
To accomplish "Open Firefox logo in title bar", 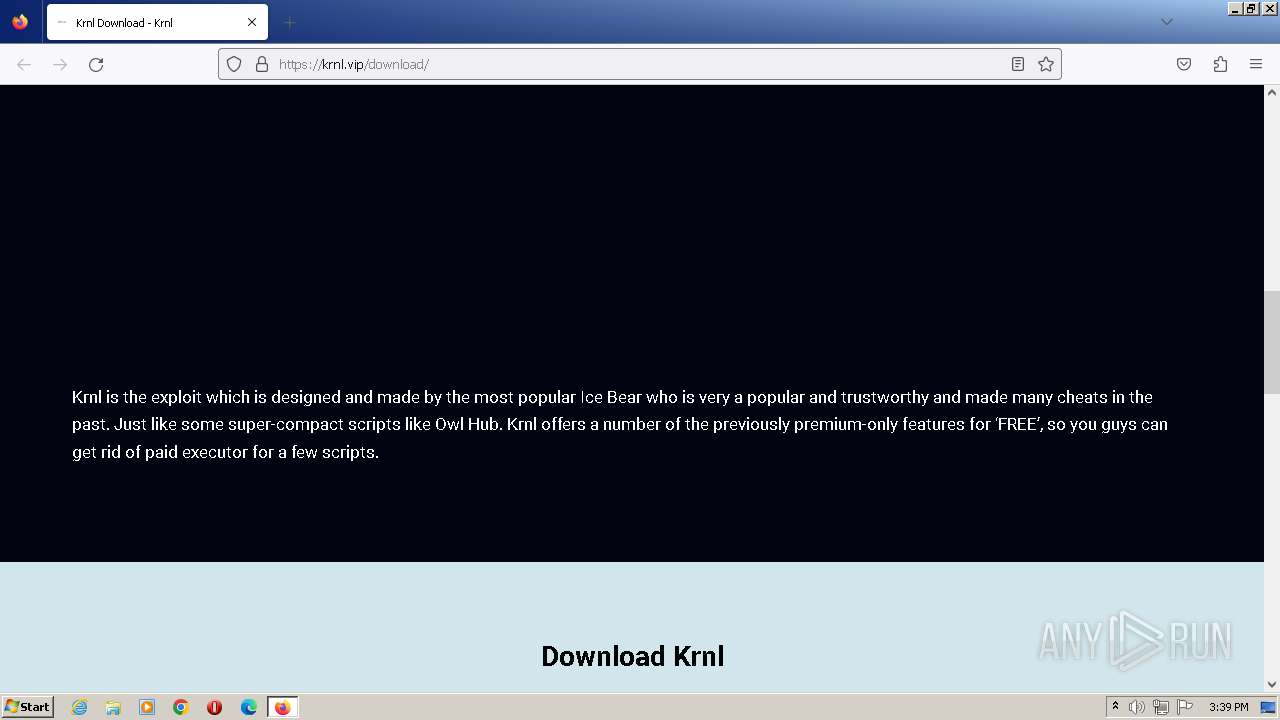I will [20, 22].
